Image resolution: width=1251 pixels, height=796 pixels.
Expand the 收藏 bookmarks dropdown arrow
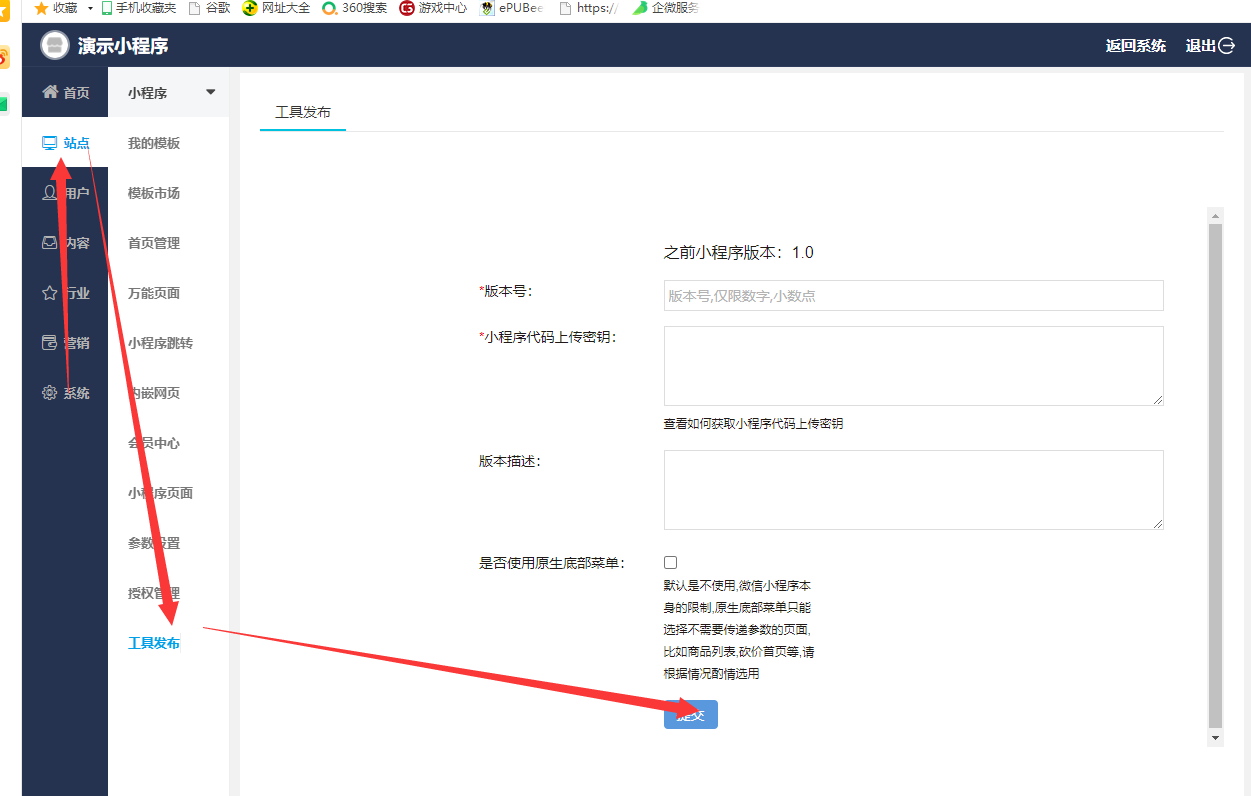click(x=90, y=8)
